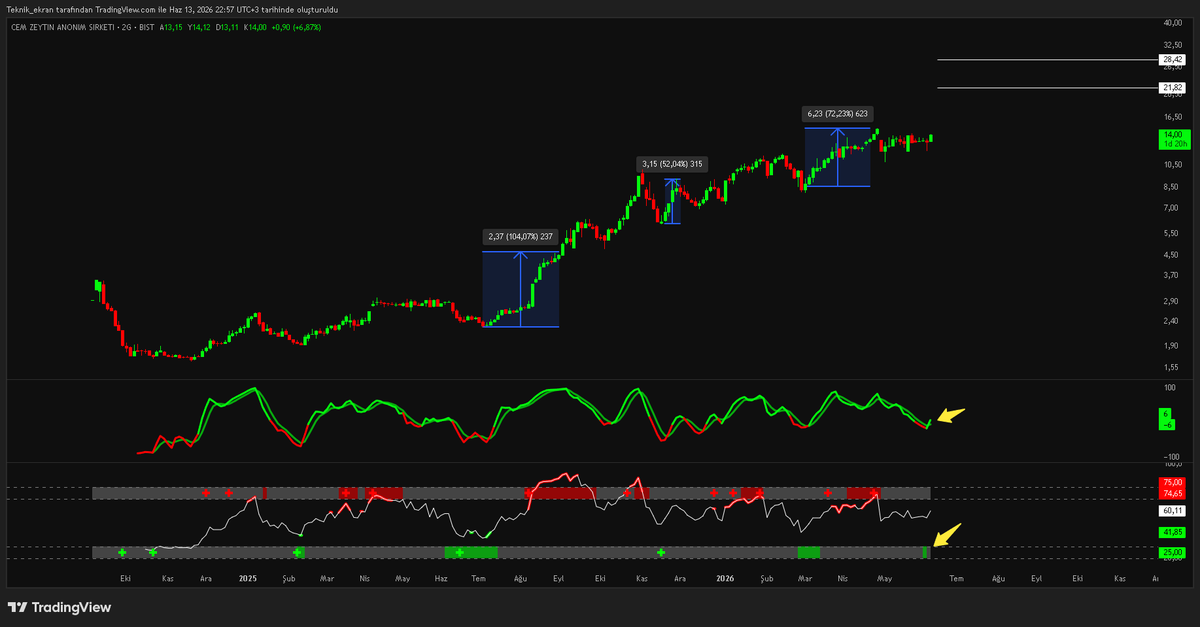Select the 2,37 (104,07%) 237 measurement label
This screenshot has width=1200, height=627.
[520, 237]
